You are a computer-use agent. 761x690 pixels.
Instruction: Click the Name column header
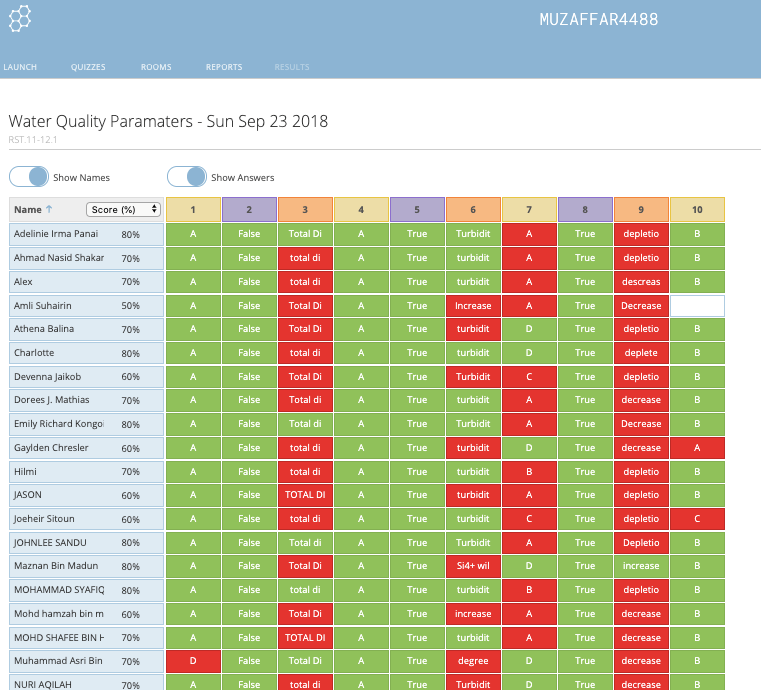click(28, 210)
